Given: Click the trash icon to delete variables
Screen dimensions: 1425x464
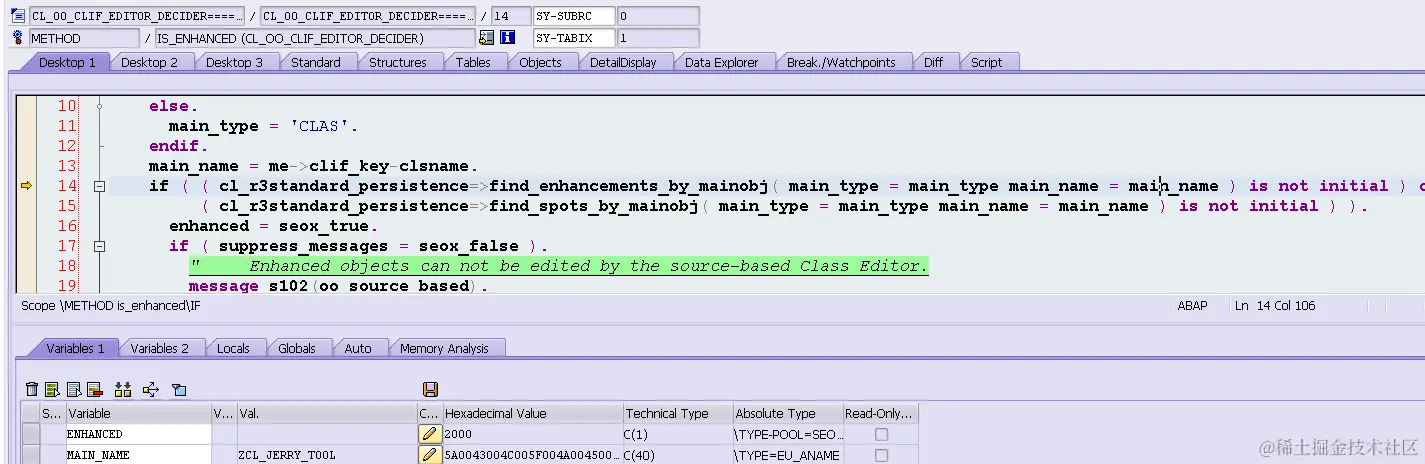Looking at the screenshot, I should pyautogui.click(x=32, y=389).
